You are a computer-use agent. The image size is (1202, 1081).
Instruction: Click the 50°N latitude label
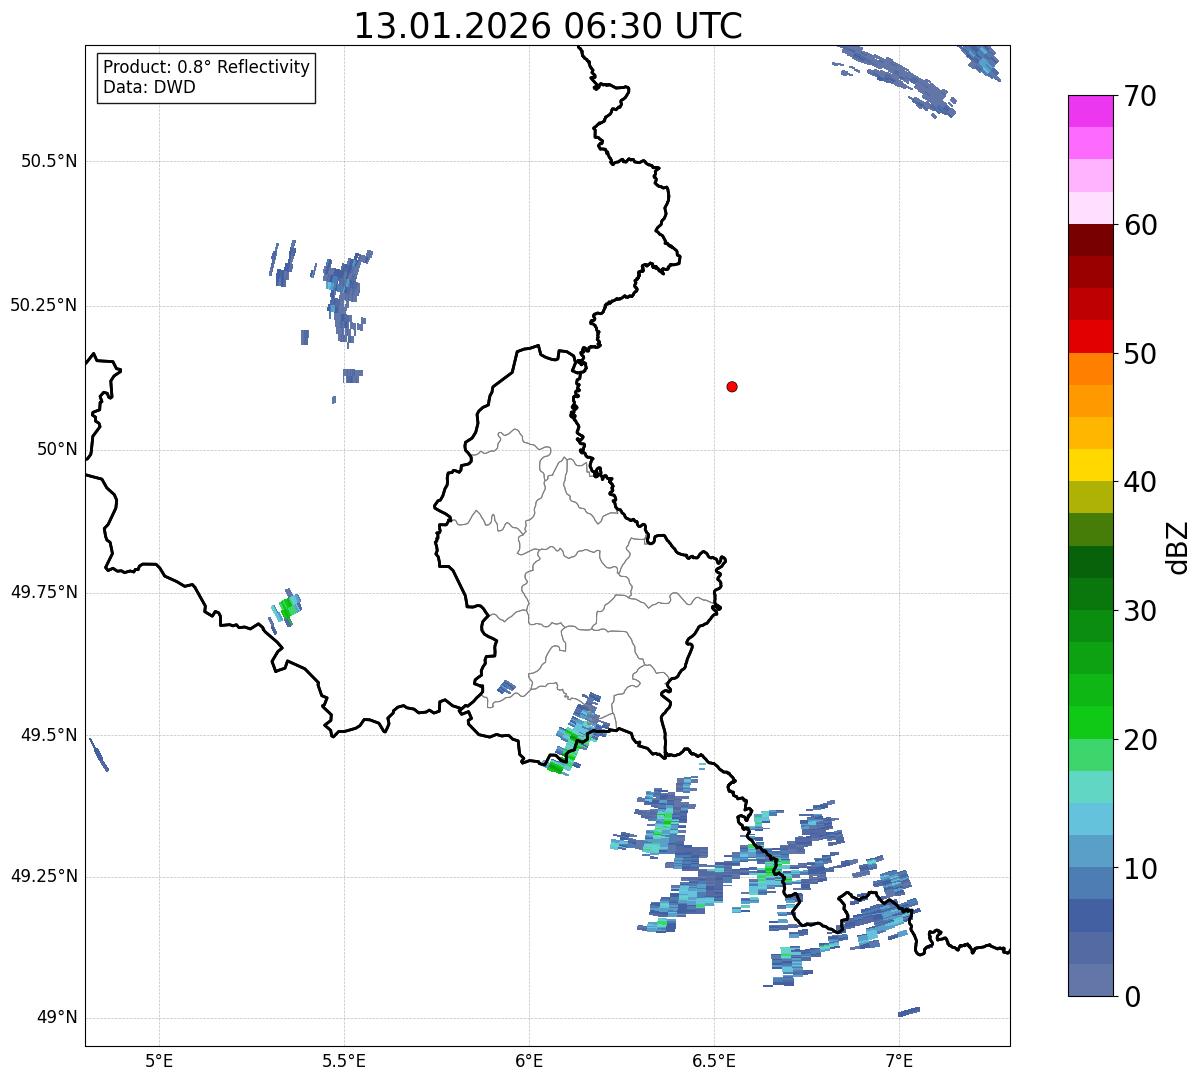tap(57, 449)
